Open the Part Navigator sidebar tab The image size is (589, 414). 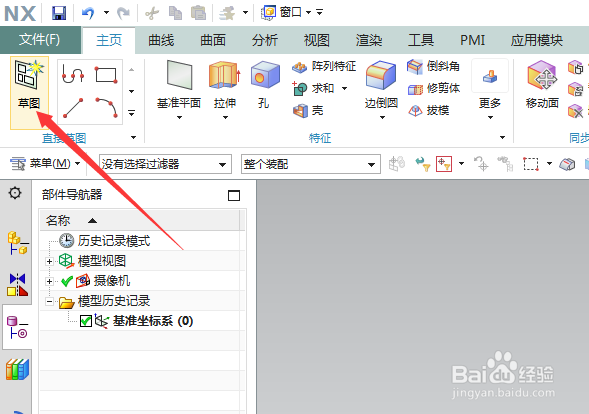[17, 327]
